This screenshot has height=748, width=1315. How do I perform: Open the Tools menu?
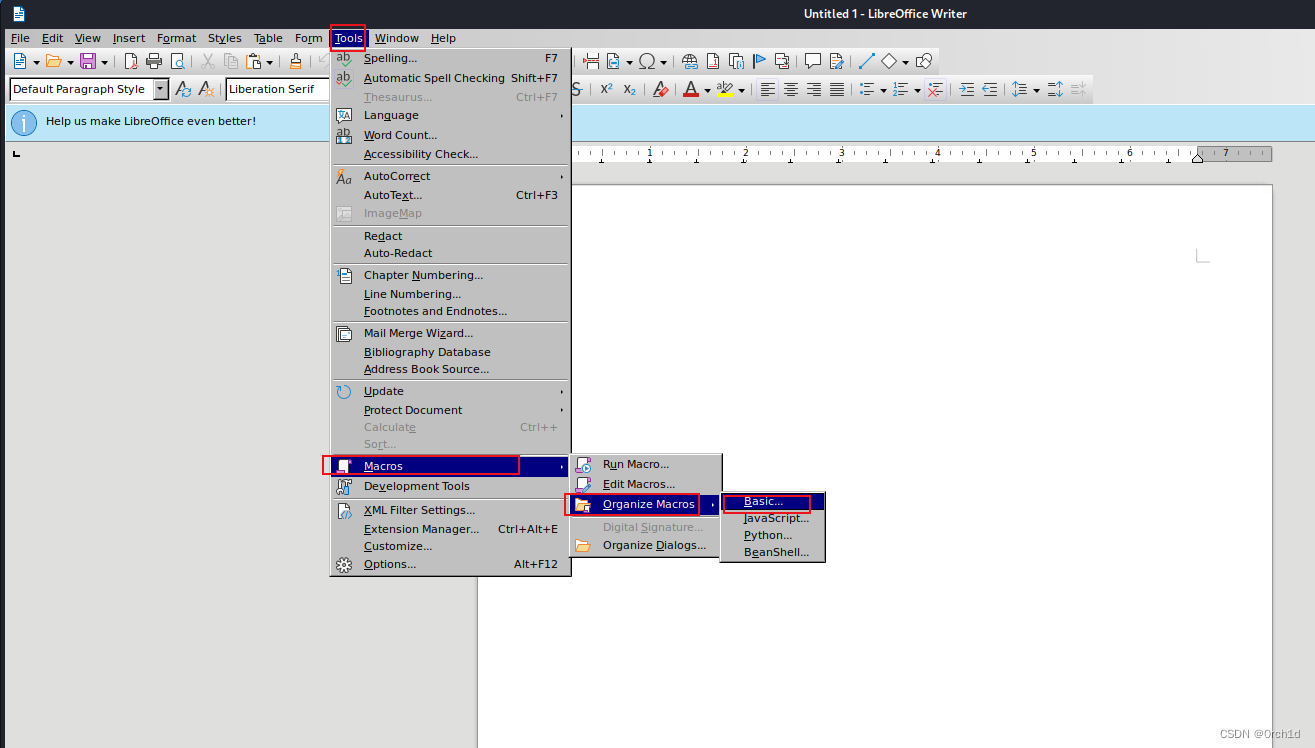coord(348,38)
